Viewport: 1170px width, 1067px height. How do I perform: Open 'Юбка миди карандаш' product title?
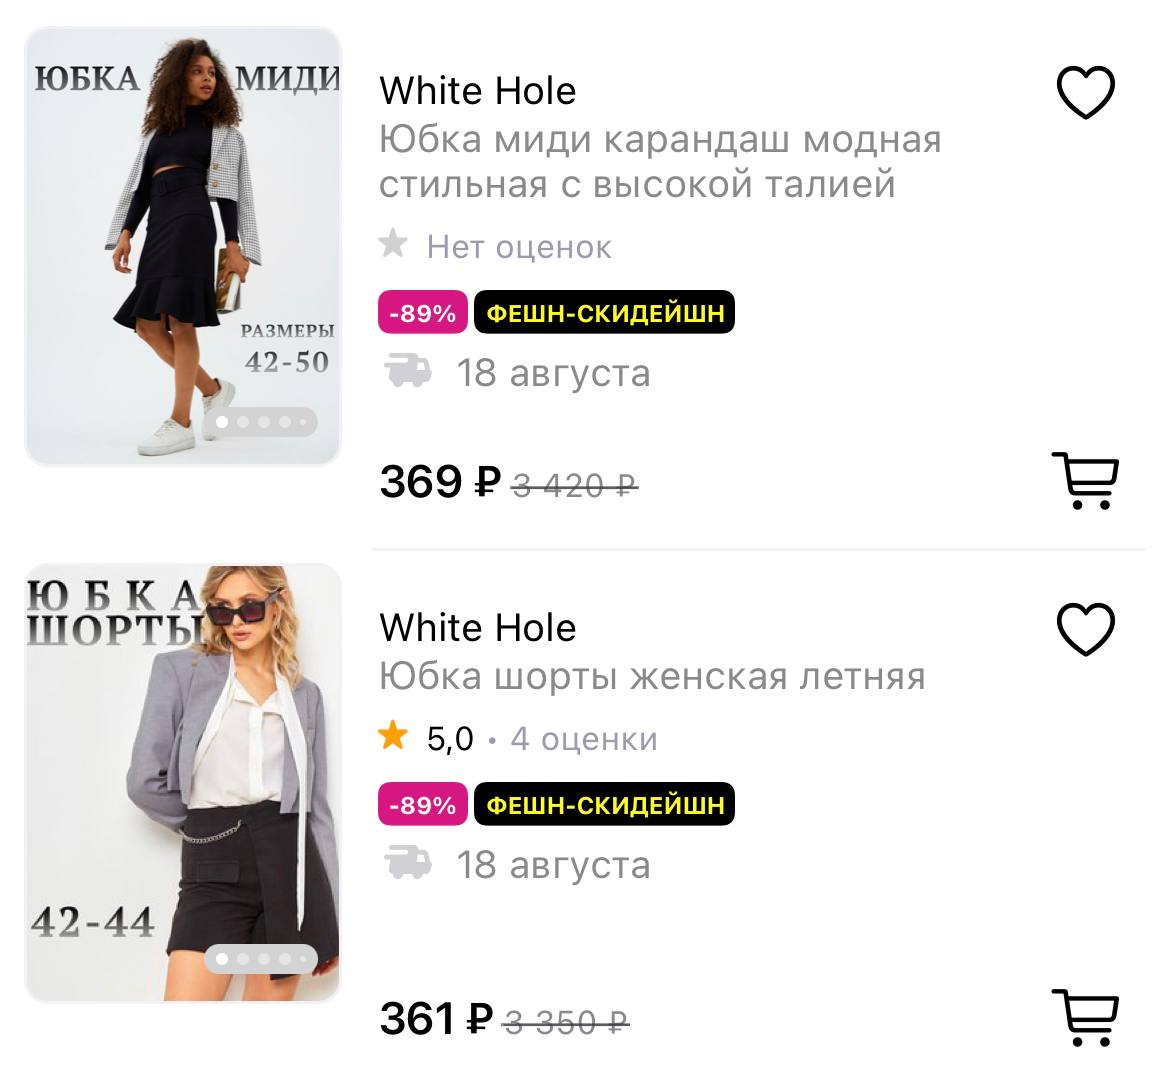pos(659,162)
